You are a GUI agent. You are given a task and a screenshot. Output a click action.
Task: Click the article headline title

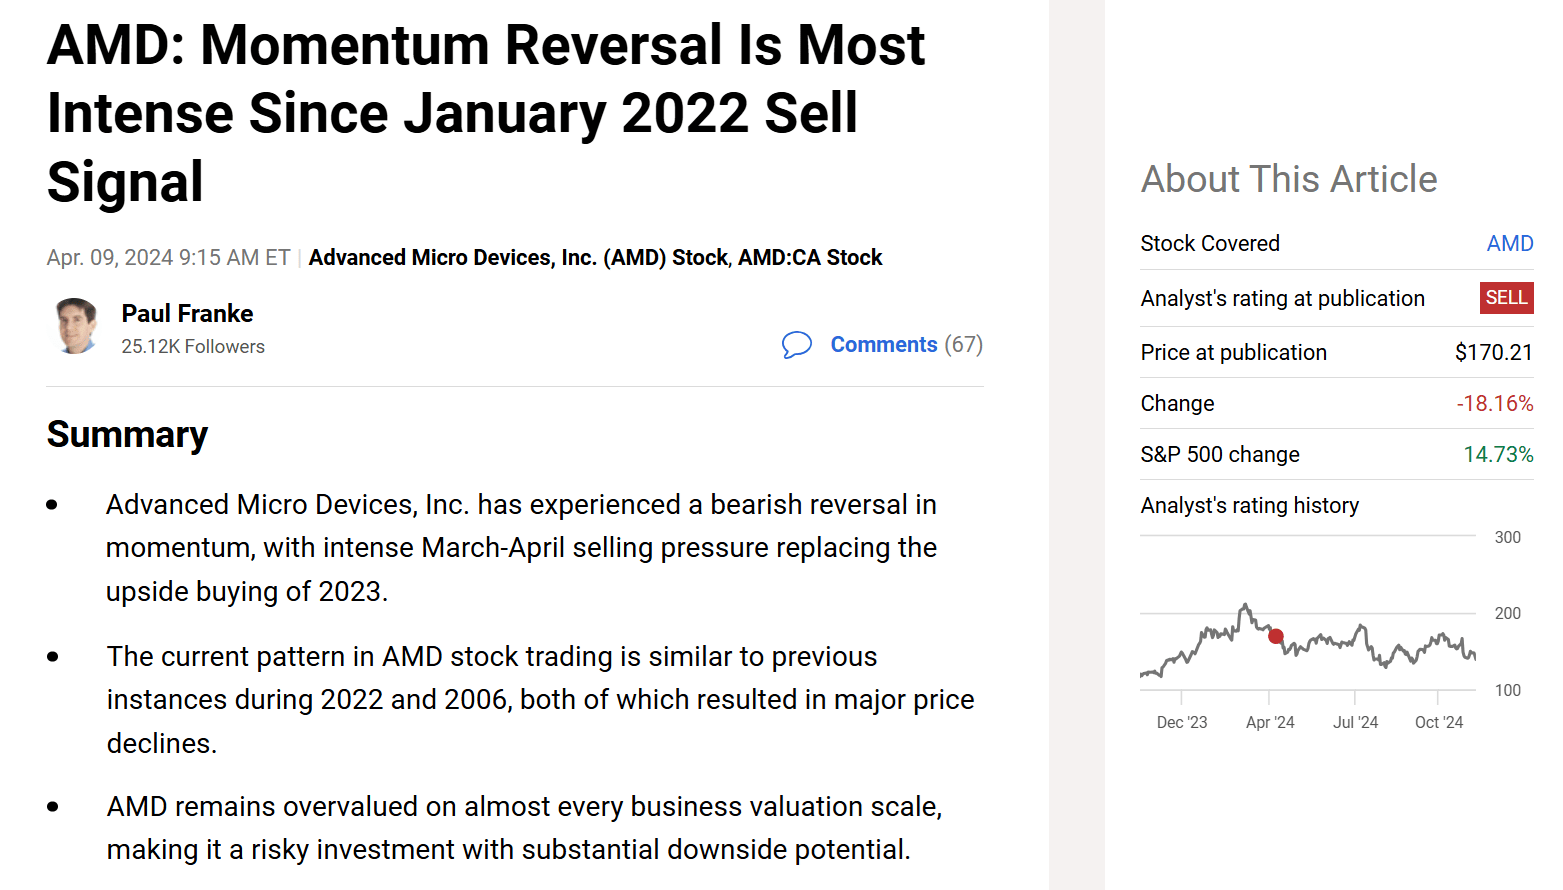pos(486,113)
